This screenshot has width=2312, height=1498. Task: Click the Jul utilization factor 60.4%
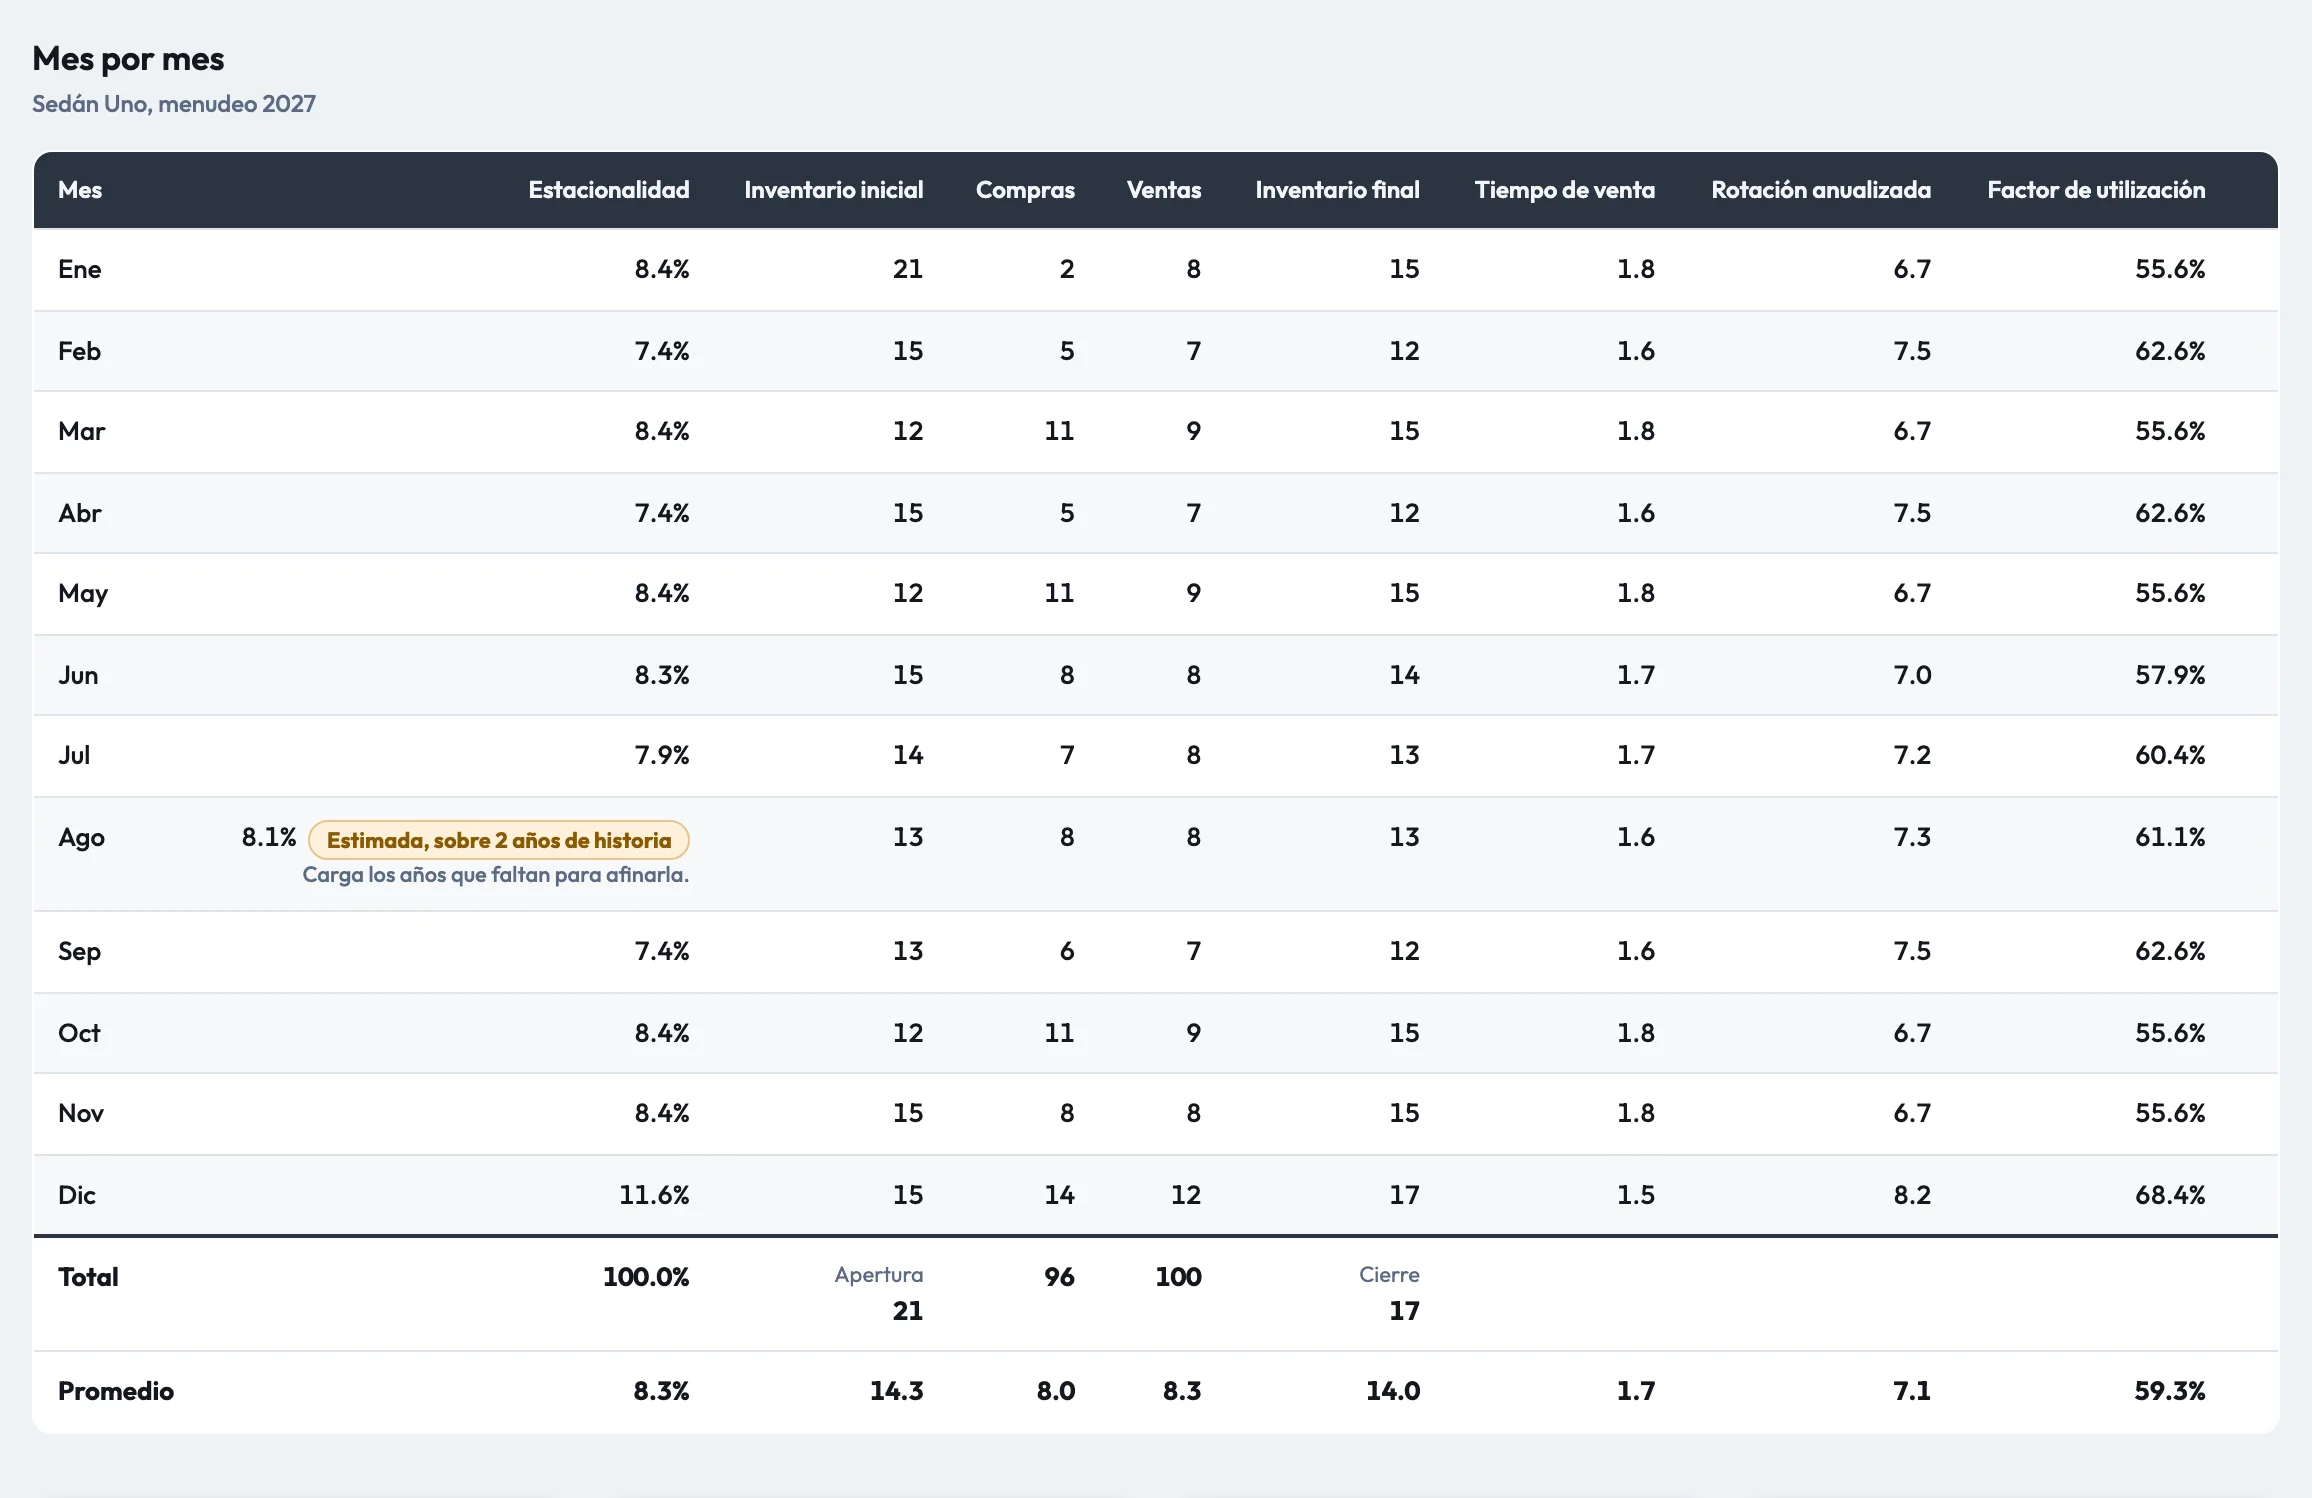click(2170, 755)
